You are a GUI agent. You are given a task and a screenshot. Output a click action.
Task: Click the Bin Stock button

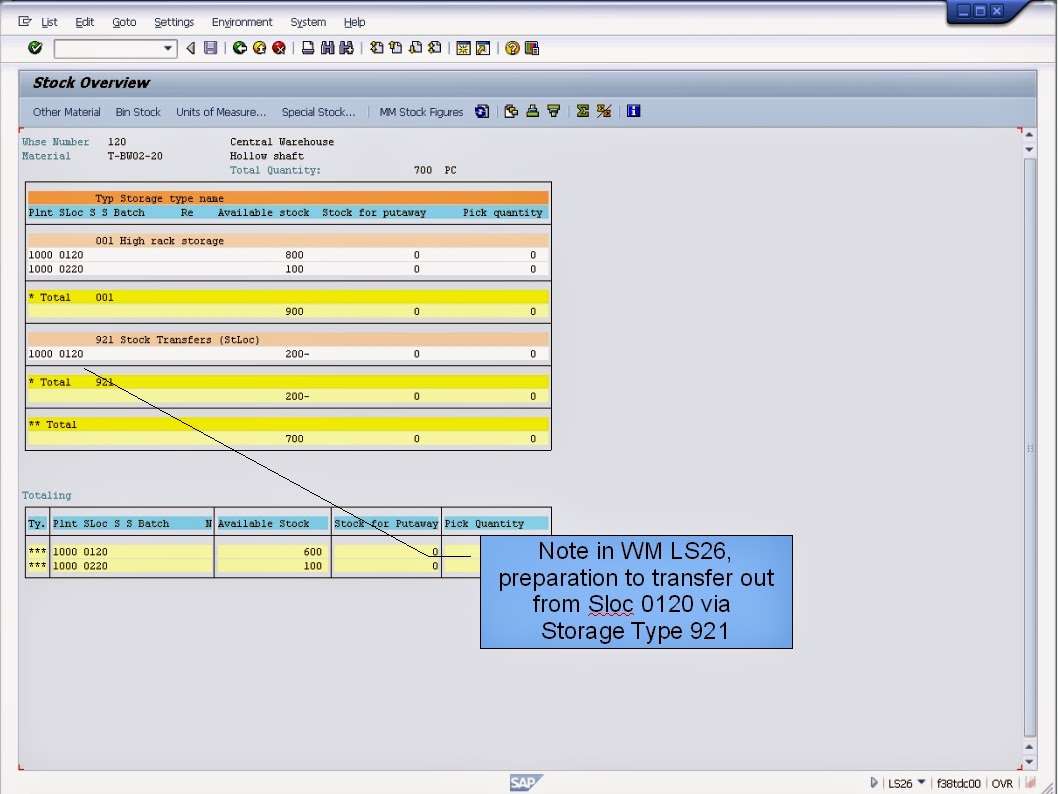tap(138, 111)
